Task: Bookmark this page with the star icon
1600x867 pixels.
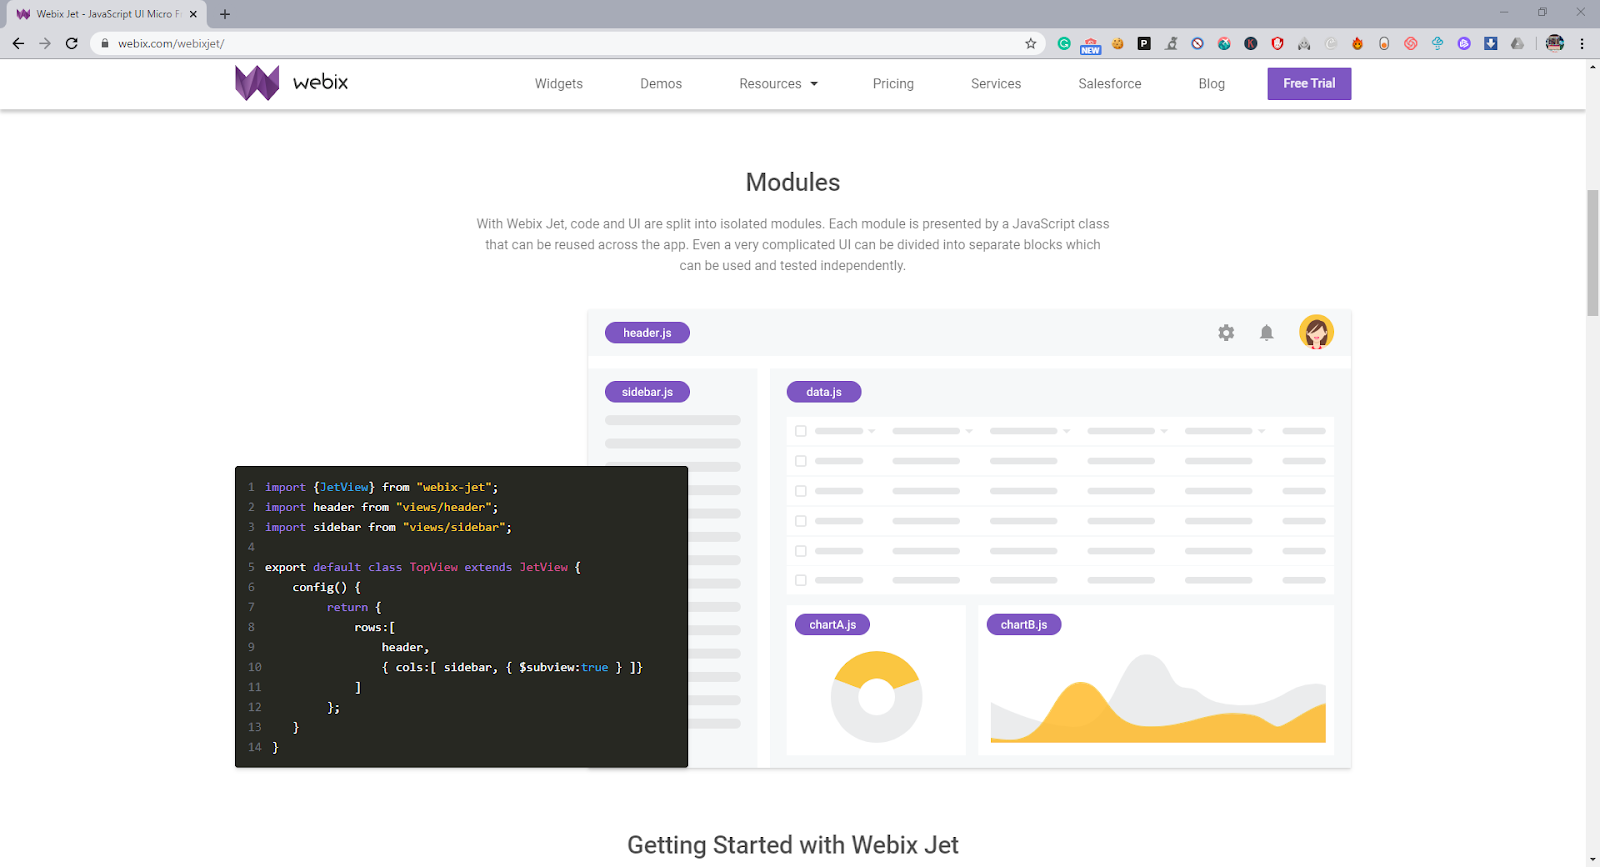Action: (x=1031, y=43)
